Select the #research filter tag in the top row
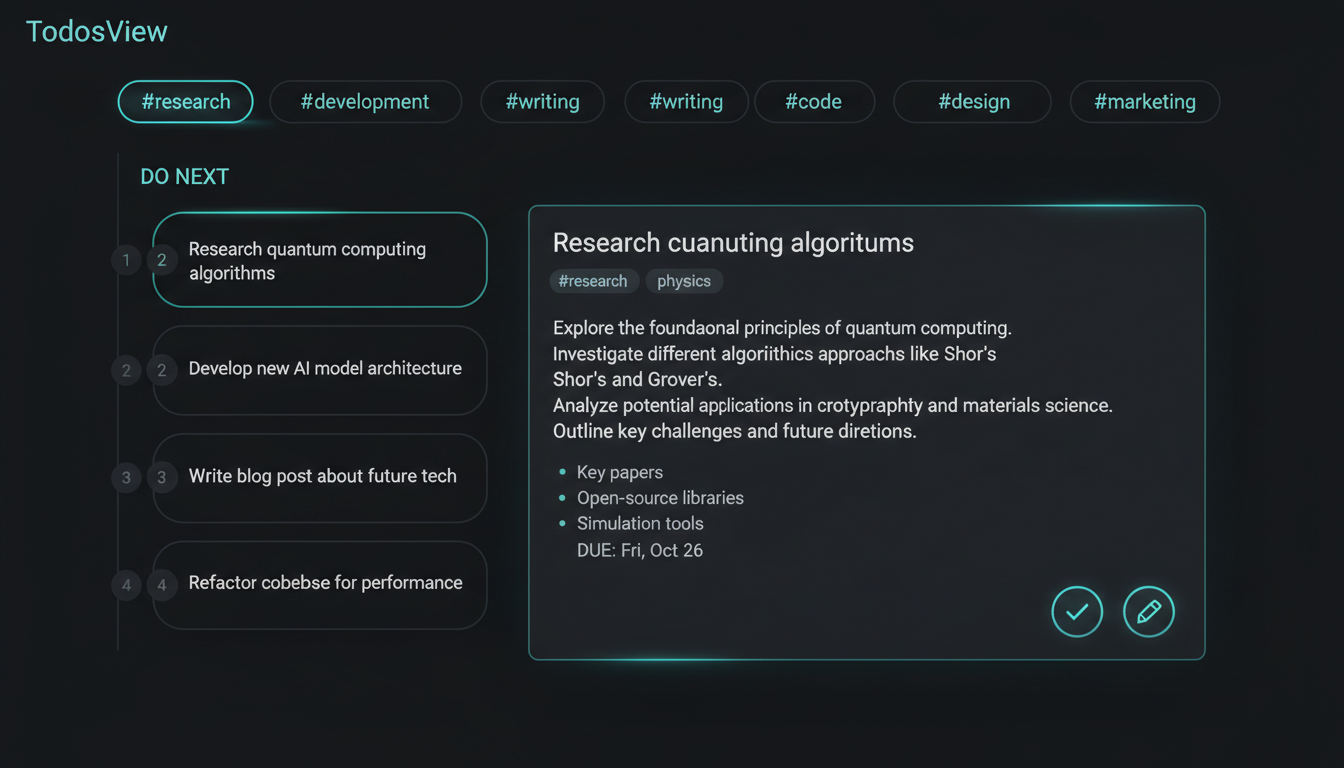 point(186,102)
